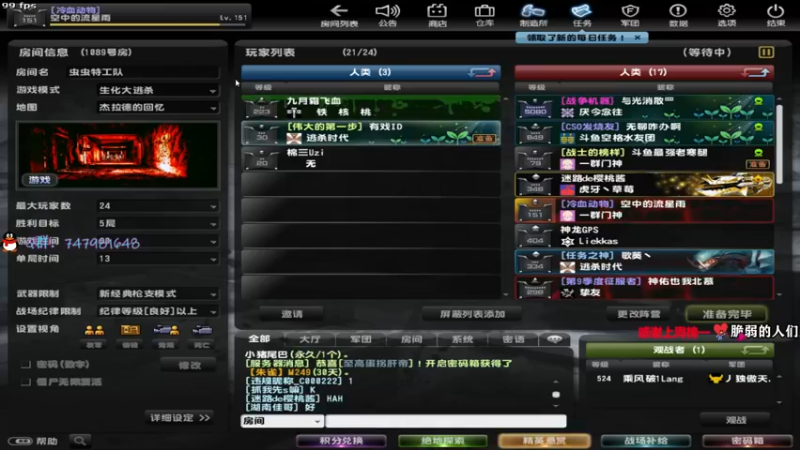Click the 更改阵营 change team button
This screenshot has width=800, height=450.
click(x=639, y=314)
